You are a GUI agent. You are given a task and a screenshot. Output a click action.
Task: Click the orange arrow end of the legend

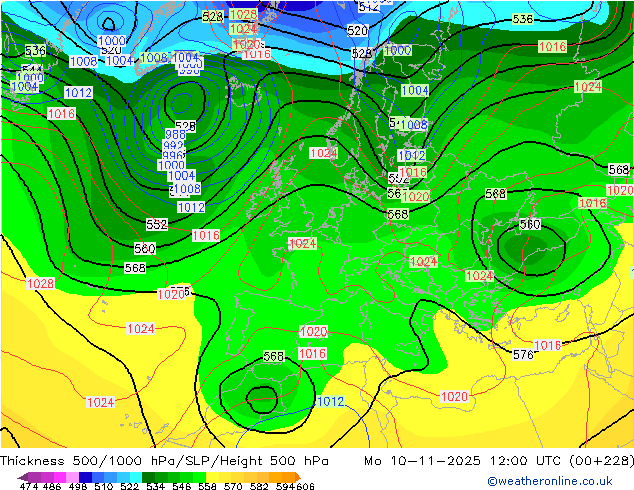298,477
